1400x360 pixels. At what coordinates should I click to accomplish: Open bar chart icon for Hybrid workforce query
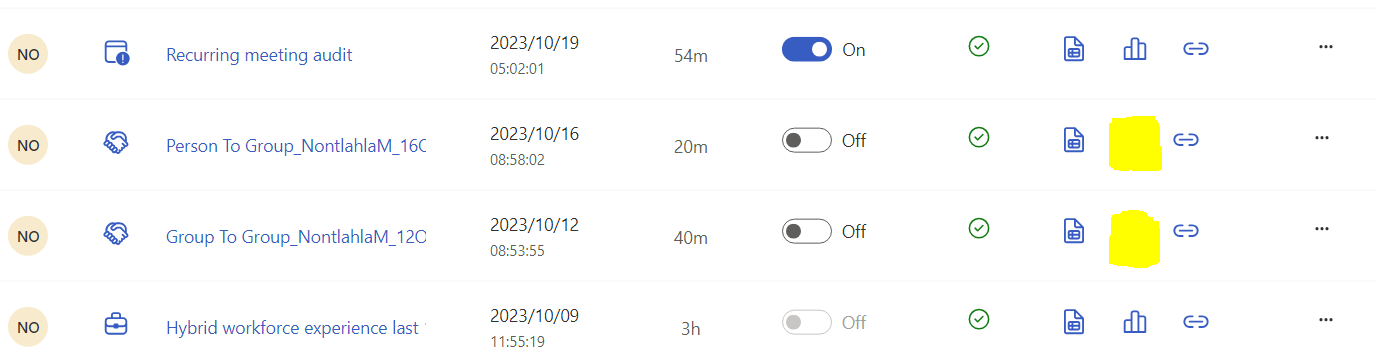pos(1135,322)
